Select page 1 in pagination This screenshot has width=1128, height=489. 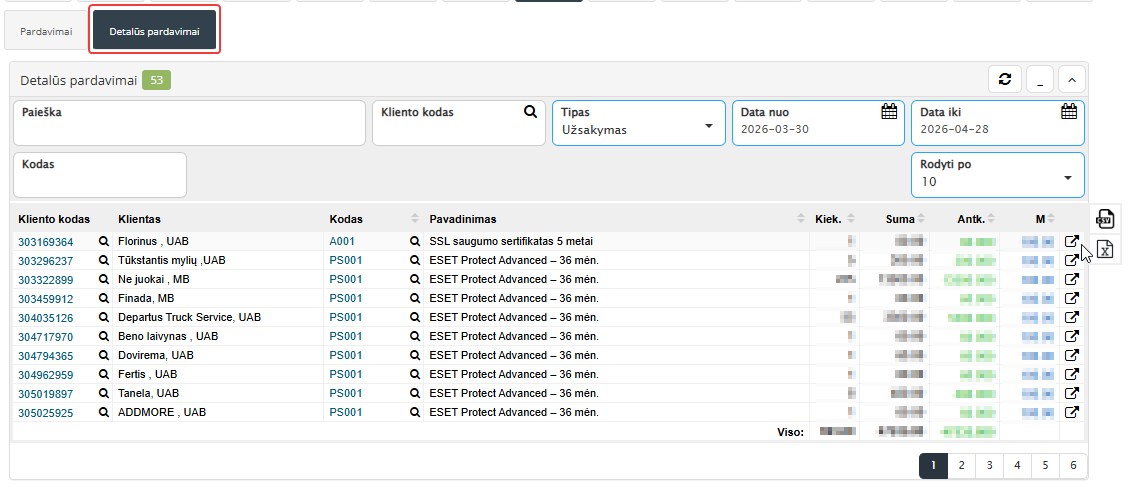933,465
